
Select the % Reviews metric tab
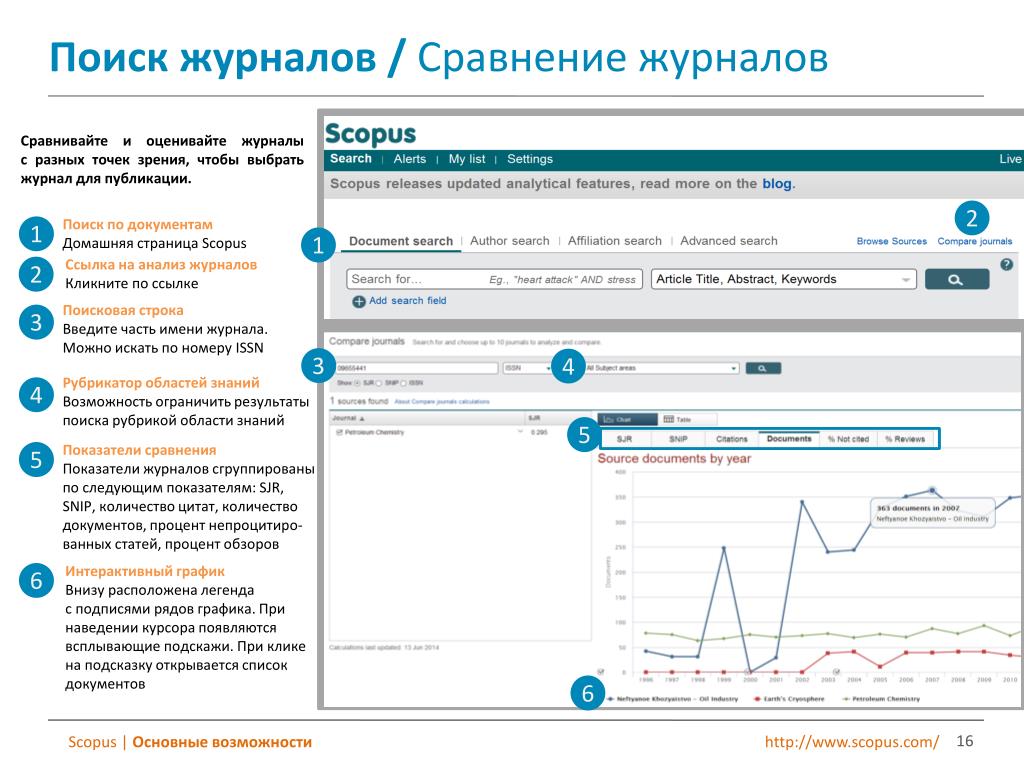click(905, 439)
